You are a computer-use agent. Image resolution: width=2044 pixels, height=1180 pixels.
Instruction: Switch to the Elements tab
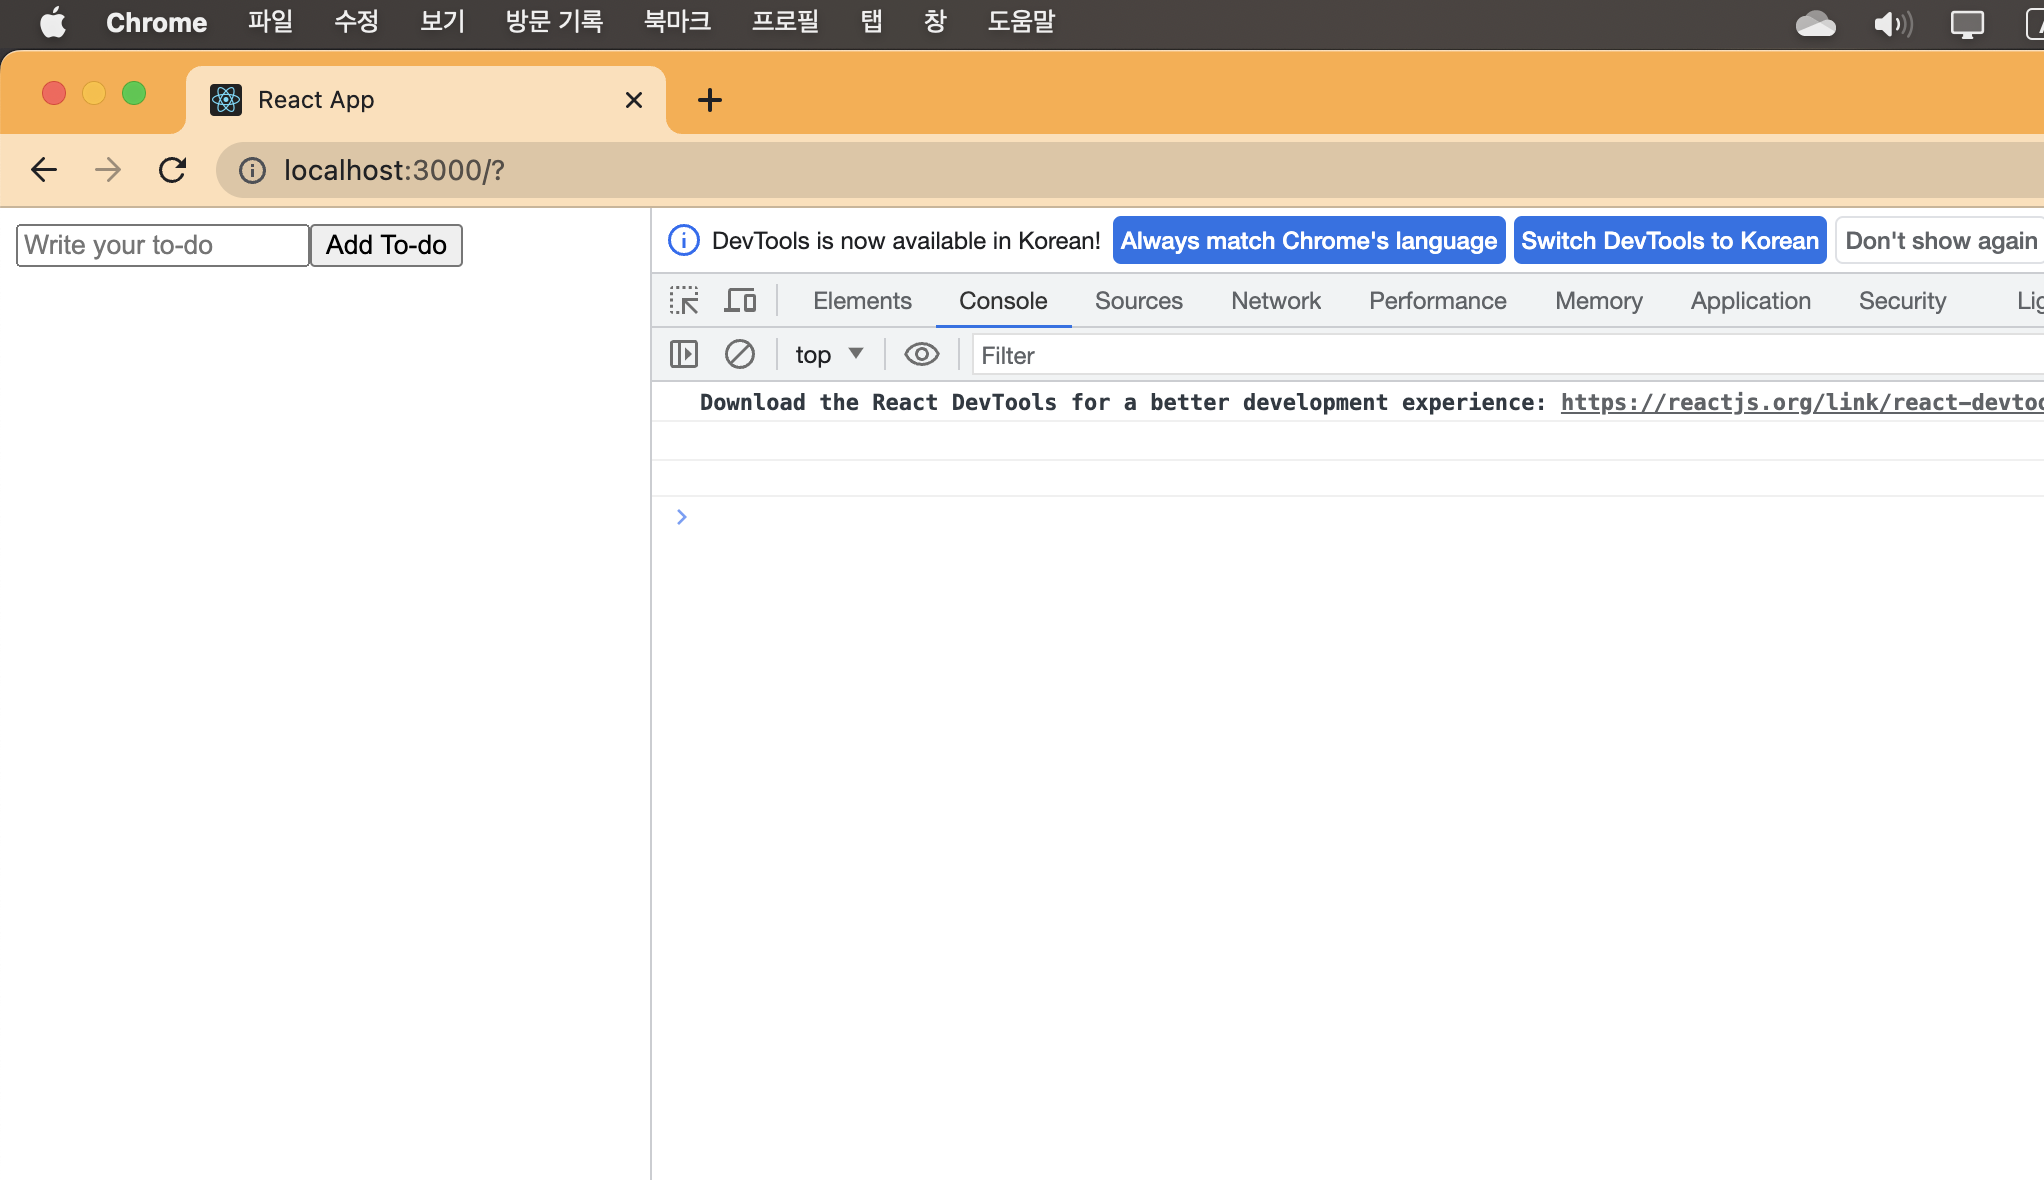pos(862,301)
